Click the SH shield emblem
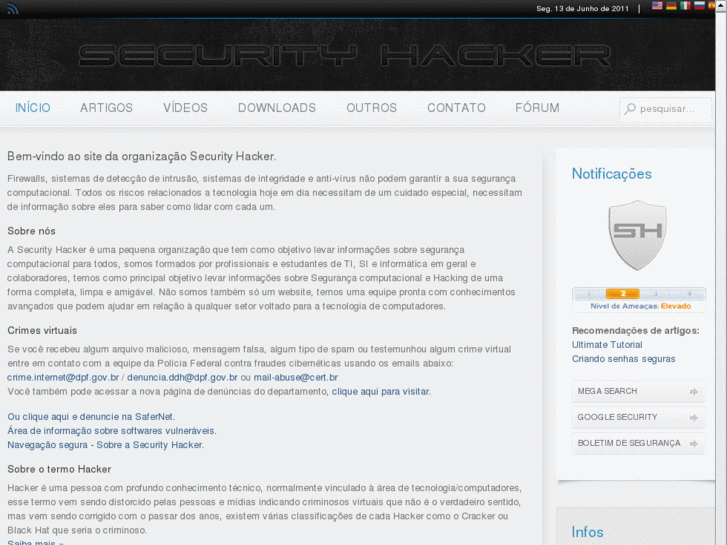This screenshot has width=727, height=545. [638, 235]
